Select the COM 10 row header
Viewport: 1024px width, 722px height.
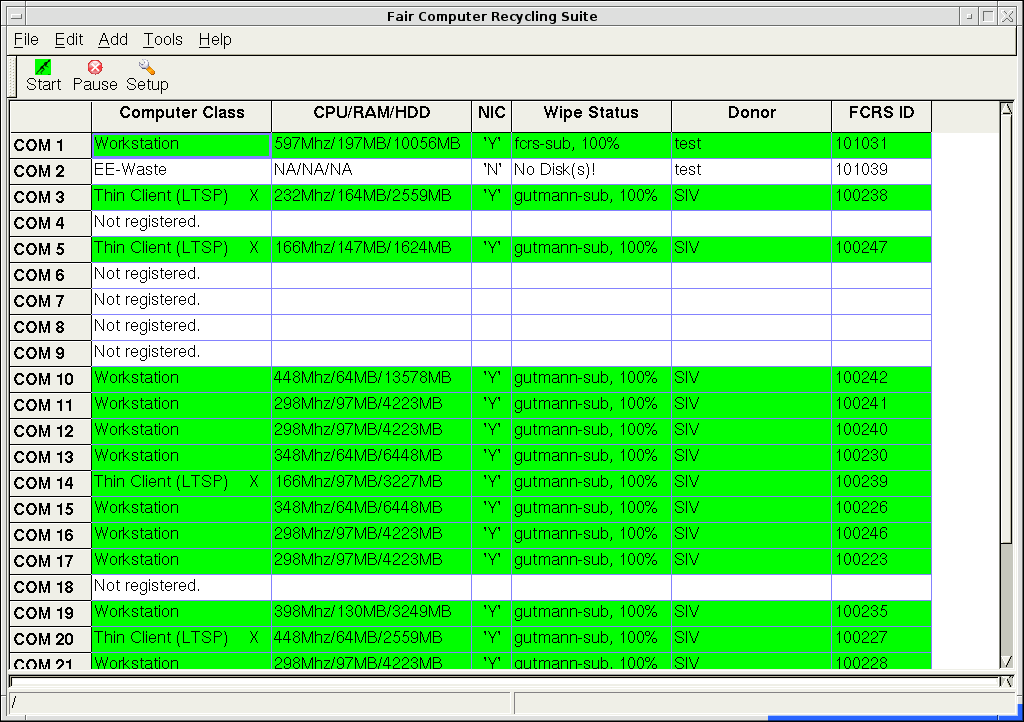(x=50, y=380)
